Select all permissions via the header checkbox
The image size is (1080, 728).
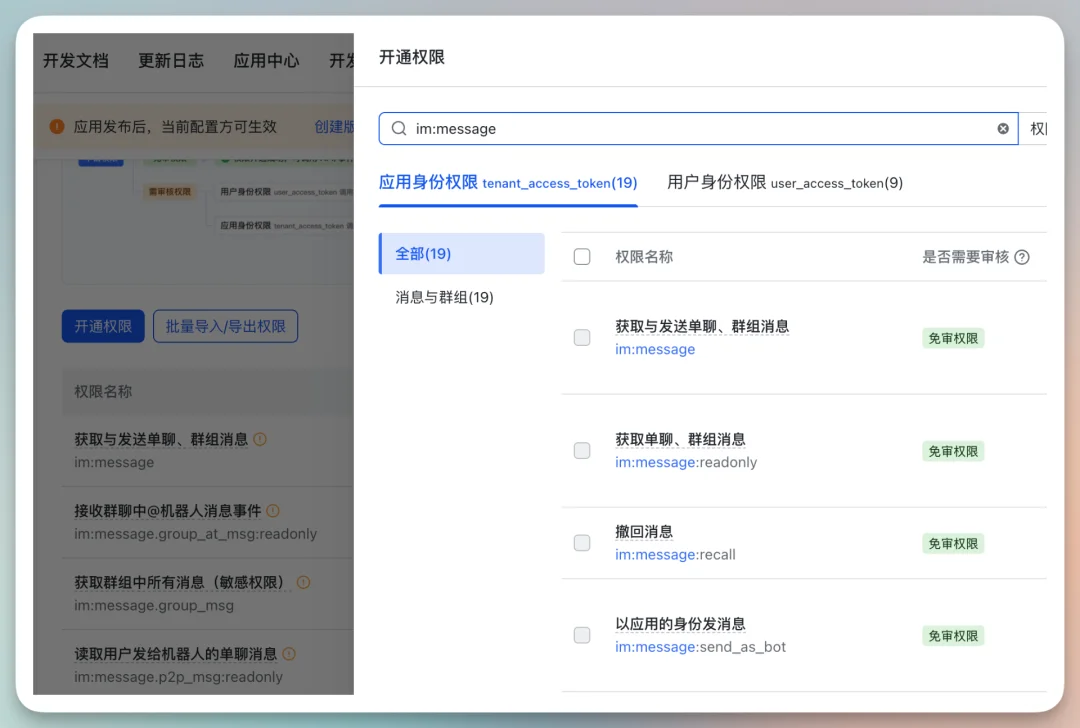coord(582,256)
